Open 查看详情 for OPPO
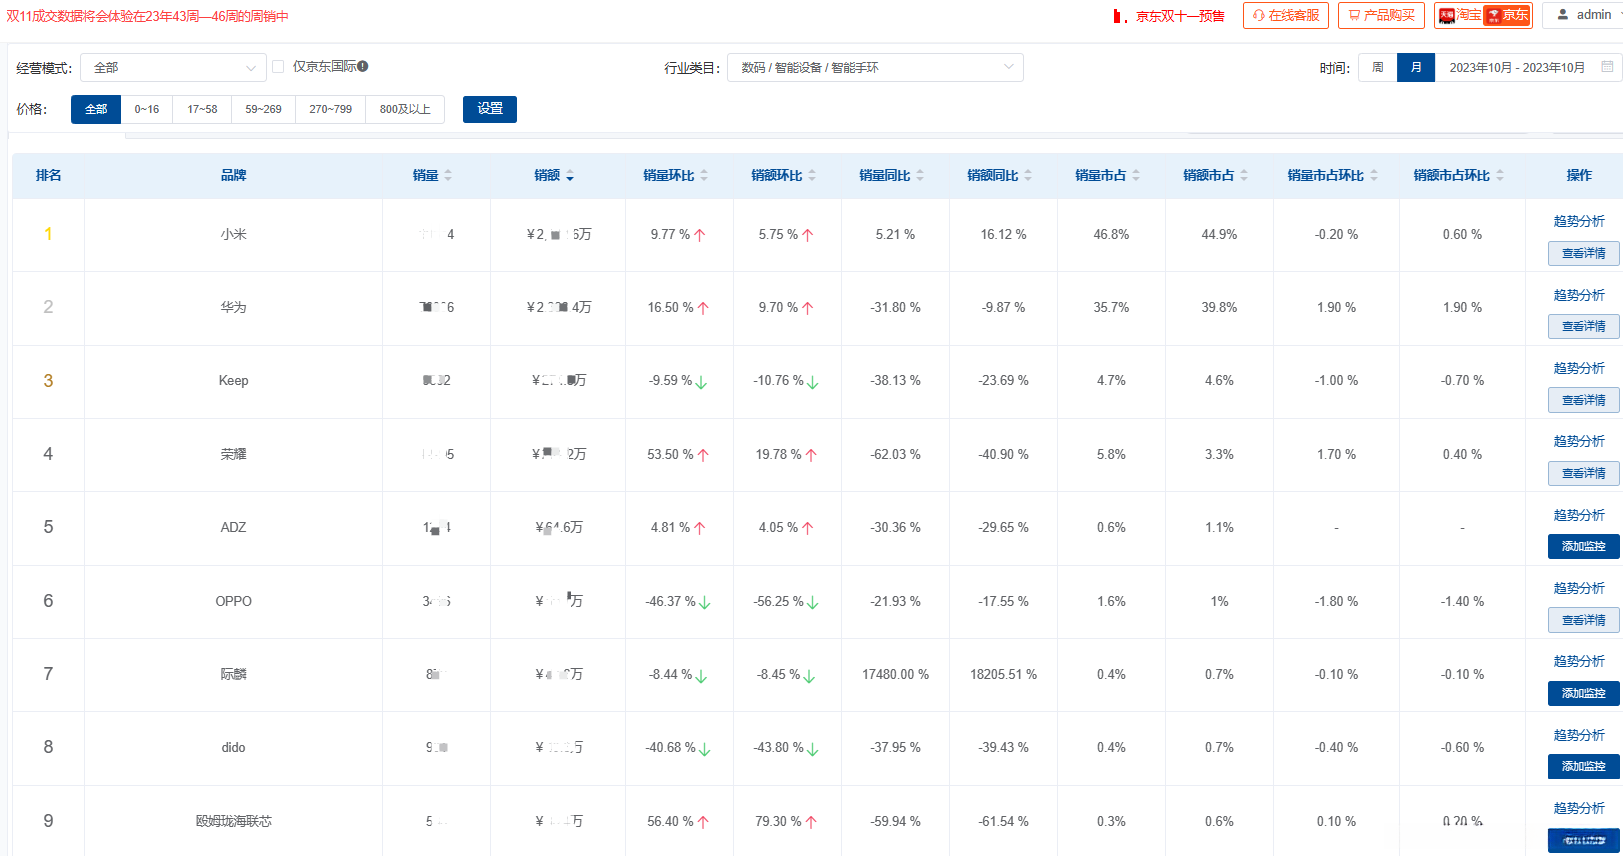This screenshot has height=856, width=1623. click(x=1584, y=620)
